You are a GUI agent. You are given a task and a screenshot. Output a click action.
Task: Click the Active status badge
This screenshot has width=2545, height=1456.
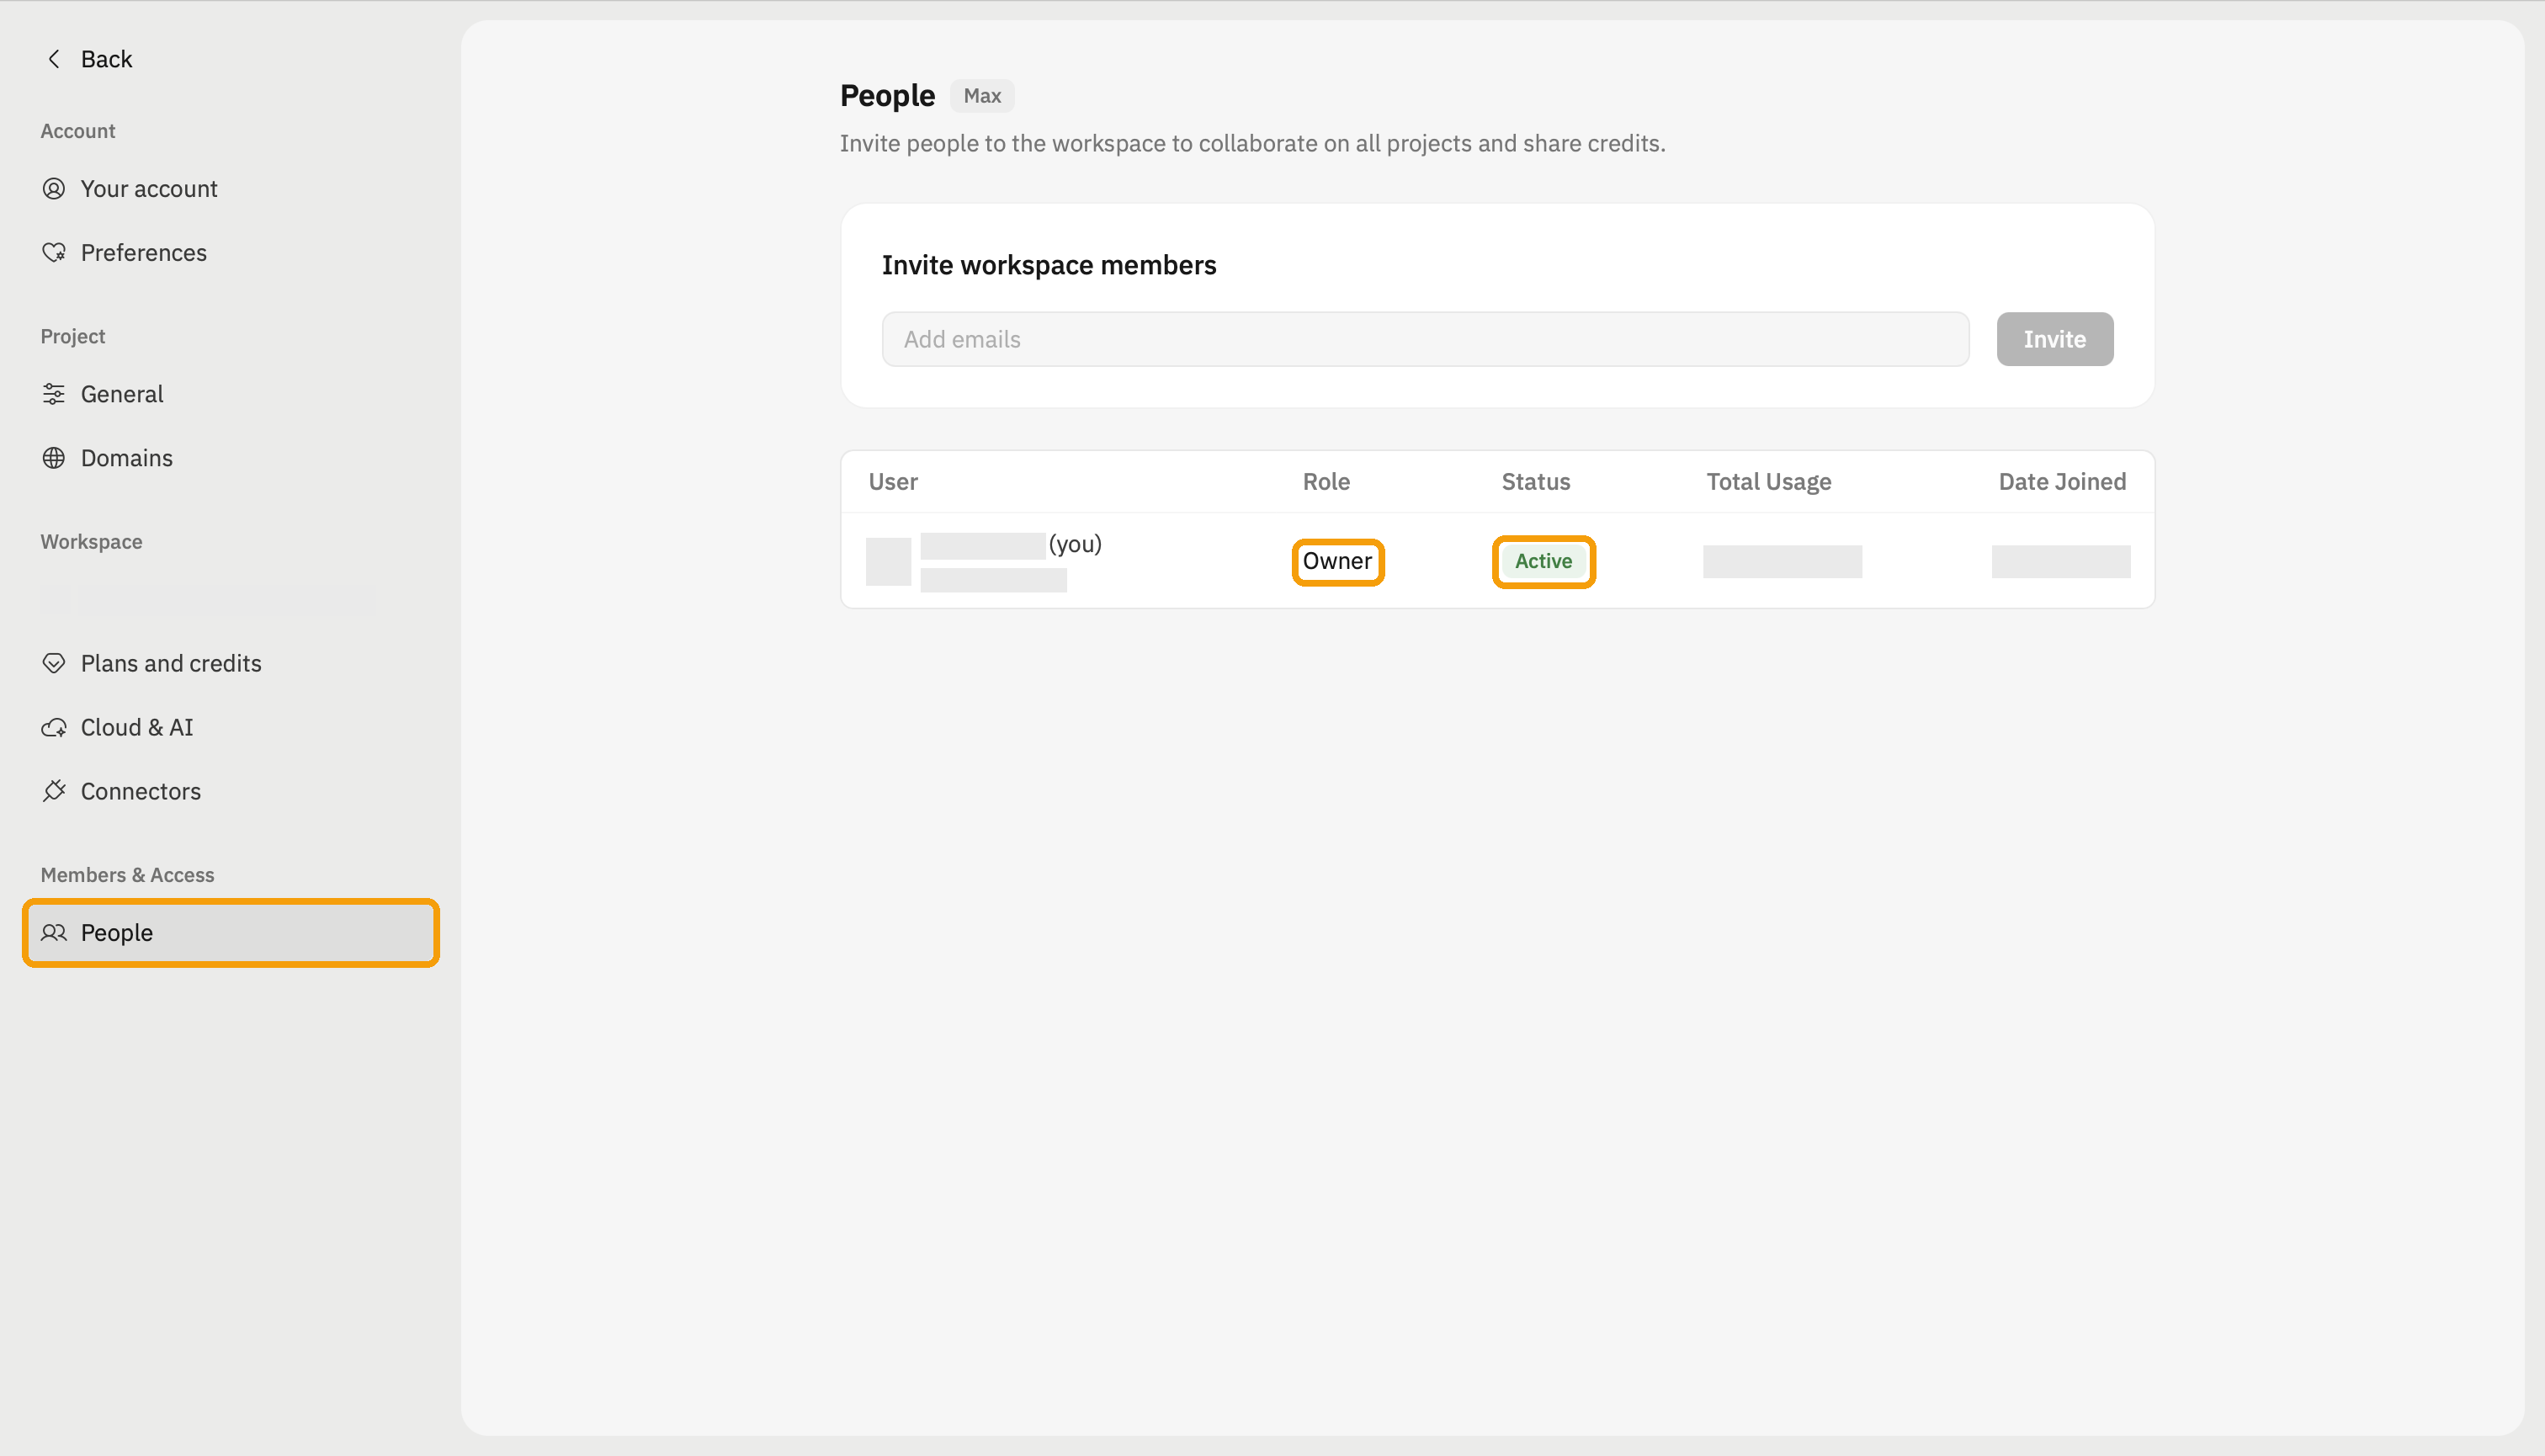1543,562
